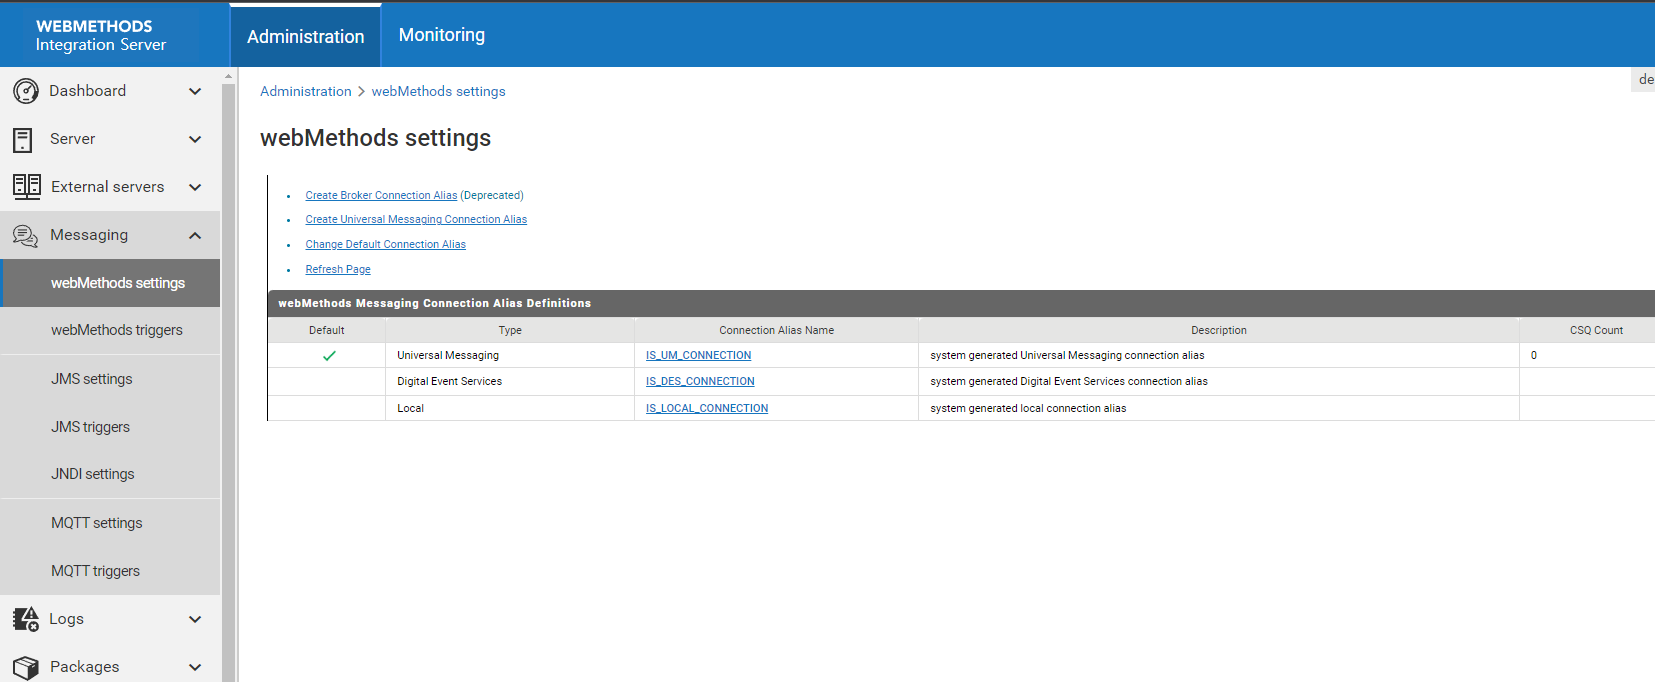The image size is (1655, 682).
Task: Collapse the Messaging section chevron
Action: 195,235
